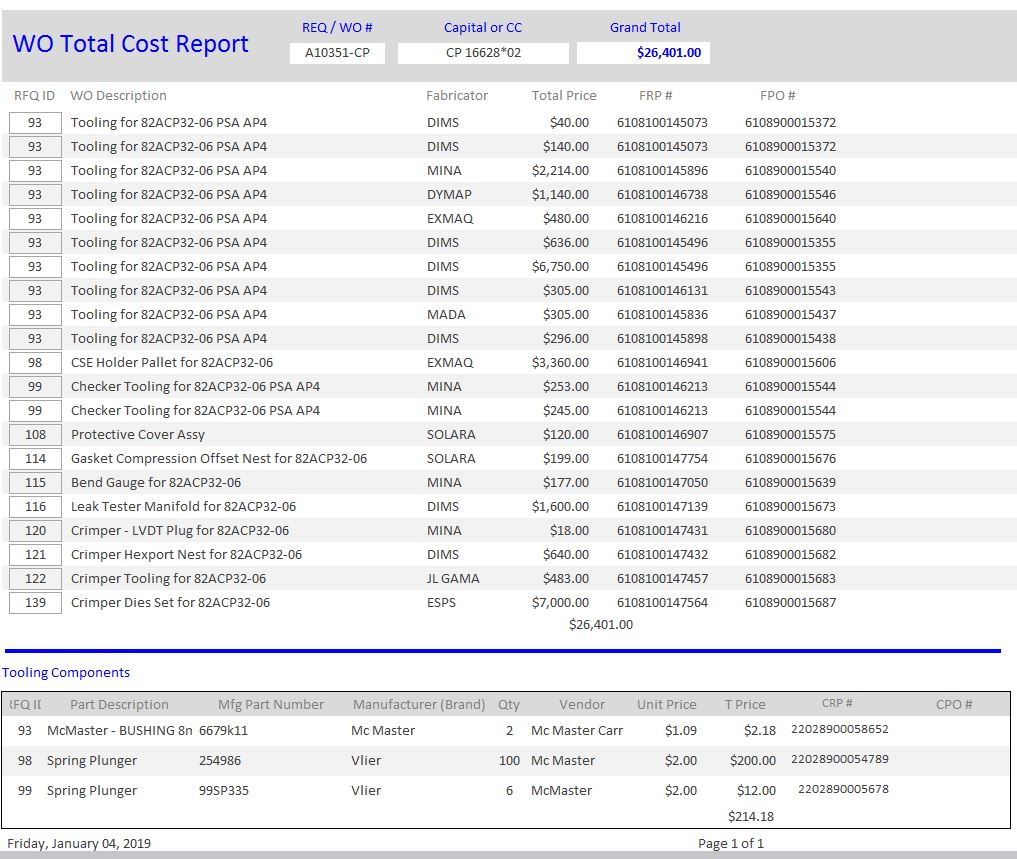Click the DYMAP fabricator cell

tap(449, 195)
